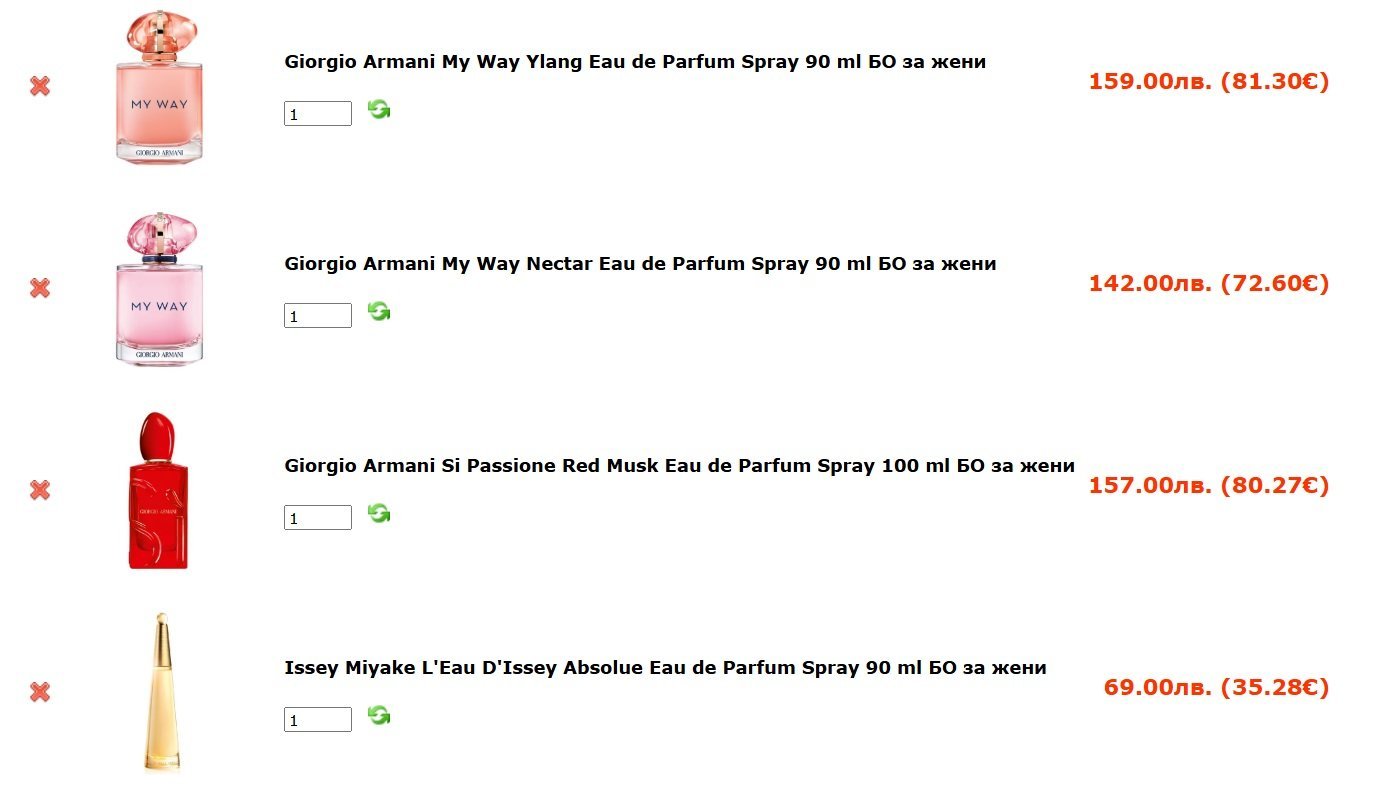
Task: Focus quantity box for My Way Nectar
Action: [x=318, y=316]
